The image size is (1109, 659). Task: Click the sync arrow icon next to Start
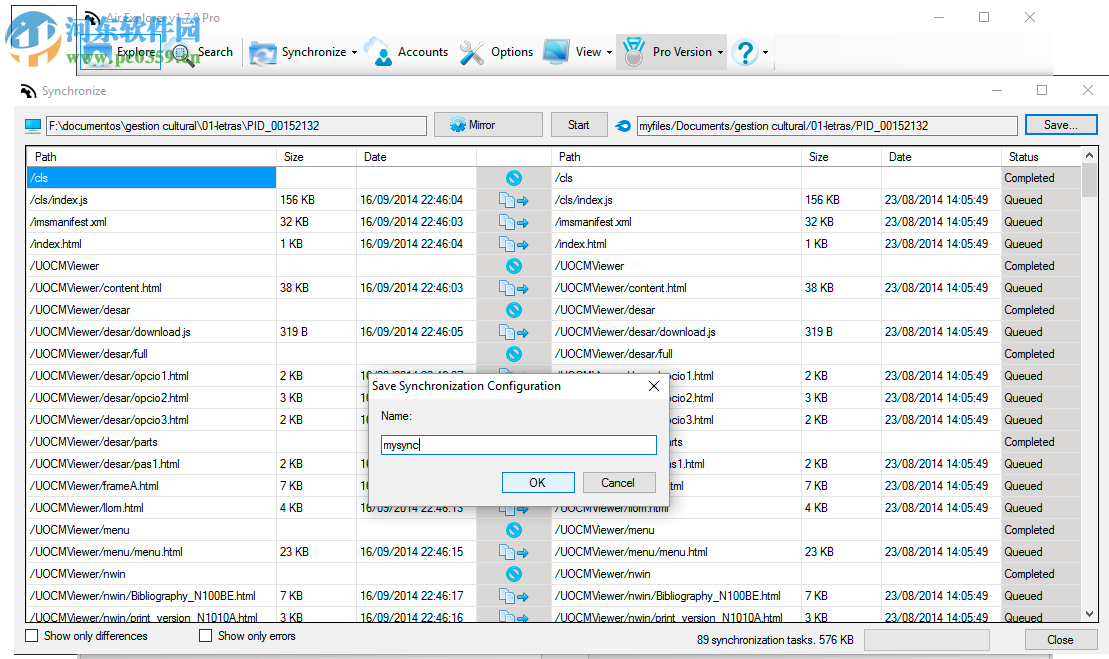click(623, 124)
